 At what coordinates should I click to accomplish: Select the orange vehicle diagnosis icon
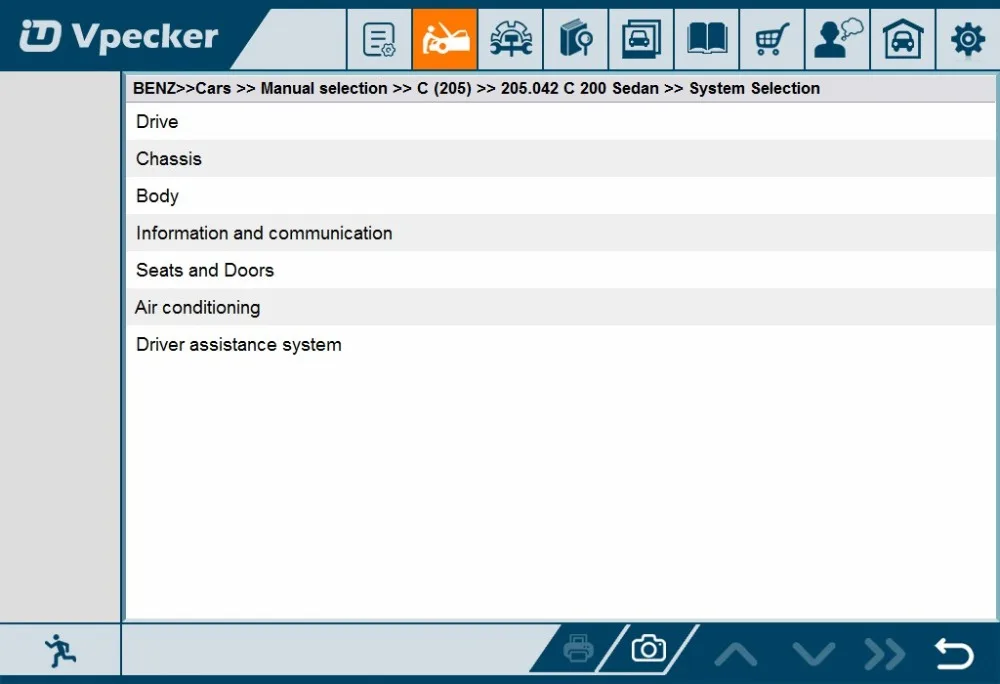tap(445, 40)
